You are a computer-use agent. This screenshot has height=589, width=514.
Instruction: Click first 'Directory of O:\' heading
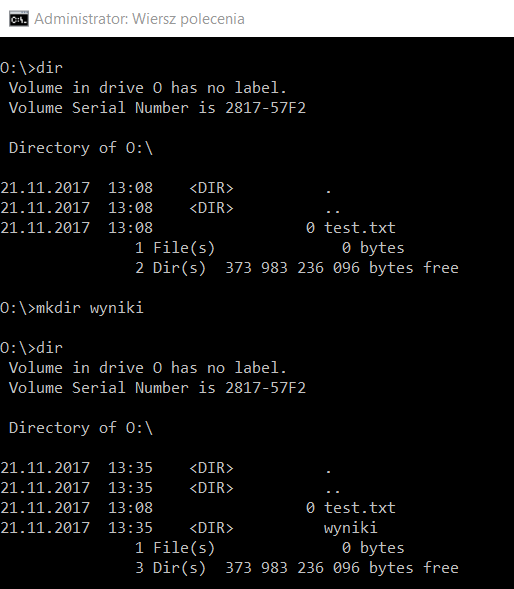[81, 148]
